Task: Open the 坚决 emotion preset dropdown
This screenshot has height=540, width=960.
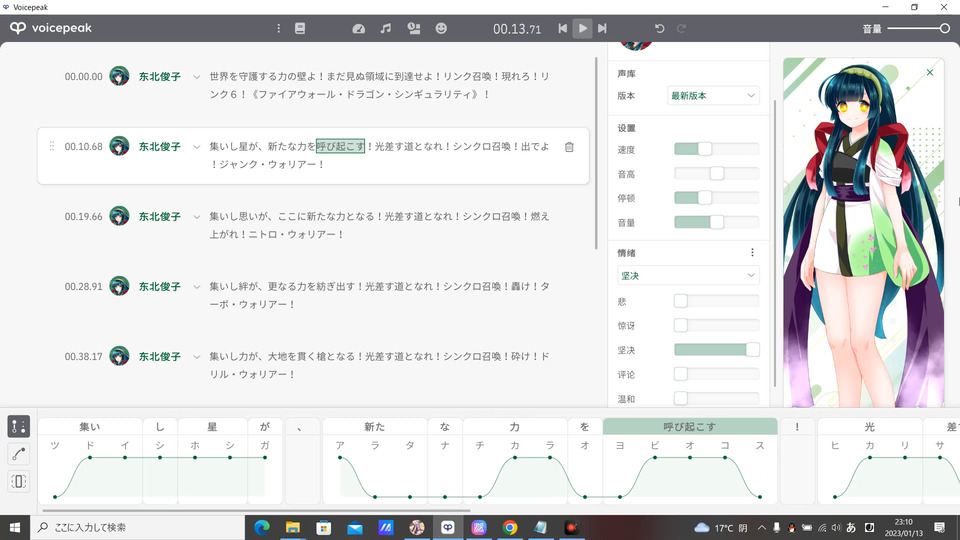Action: [688, 276]
